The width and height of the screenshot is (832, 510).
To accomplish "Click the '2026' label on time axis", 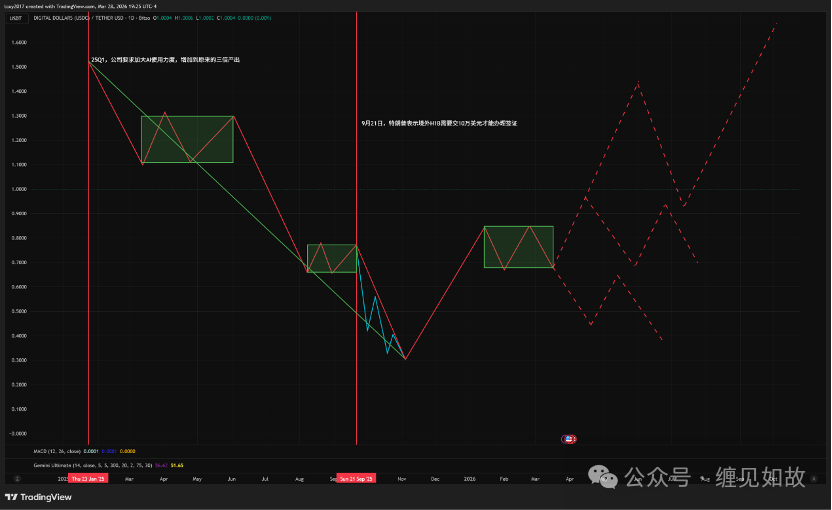I will 470,479.
